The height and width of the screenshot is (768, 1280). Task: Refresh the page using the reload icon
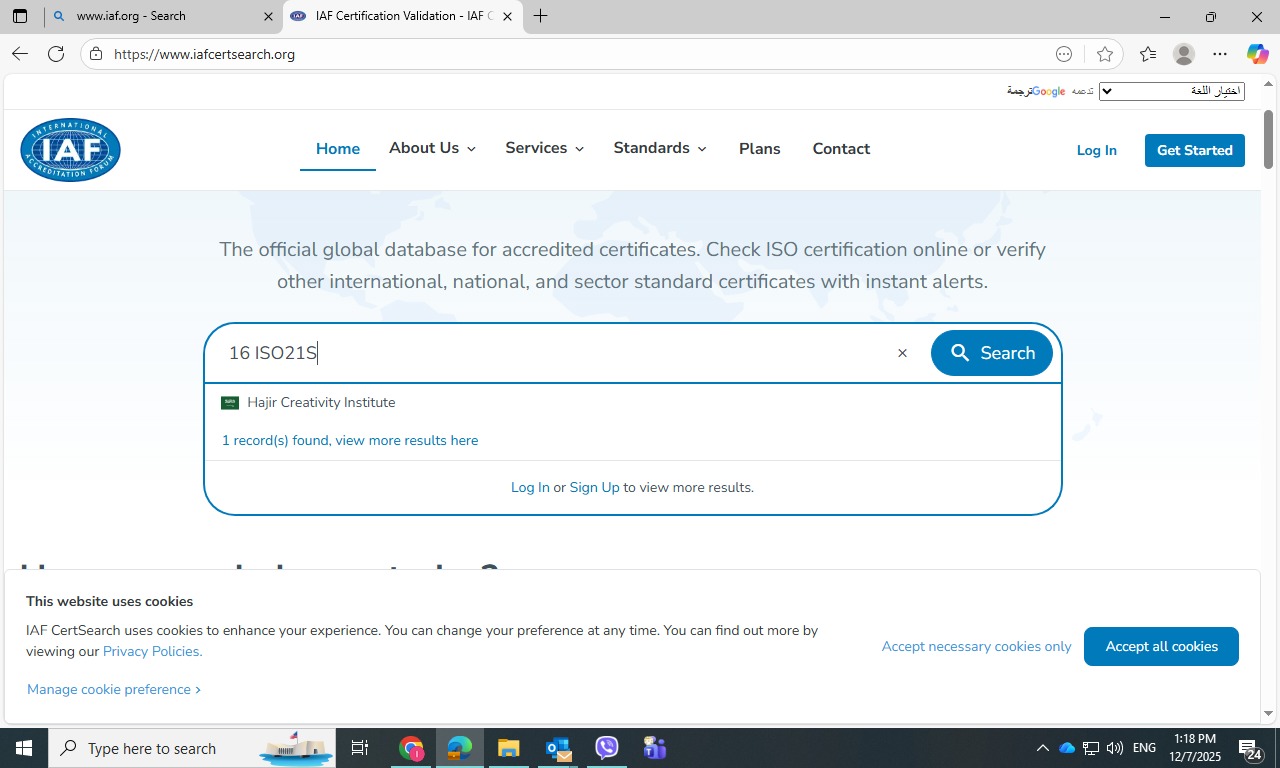point(56,54)
